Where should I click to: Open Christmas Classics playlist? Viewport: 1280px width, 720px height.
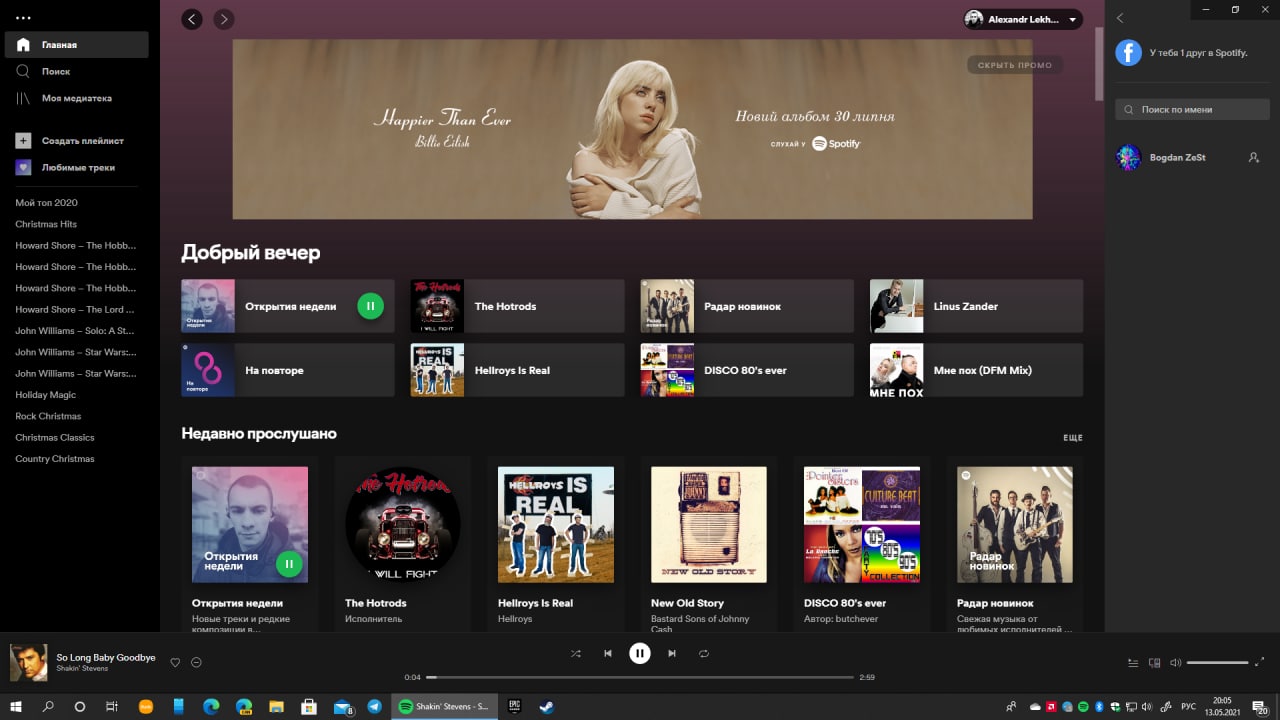(55, 437)
